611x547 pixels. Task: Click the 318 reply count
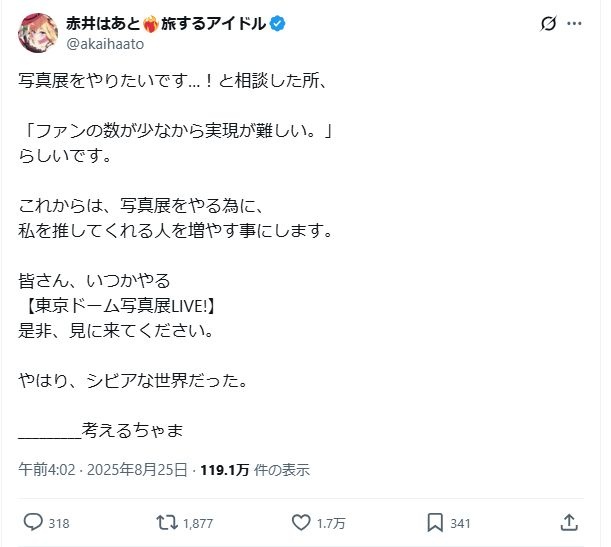[x=59, y=522]
